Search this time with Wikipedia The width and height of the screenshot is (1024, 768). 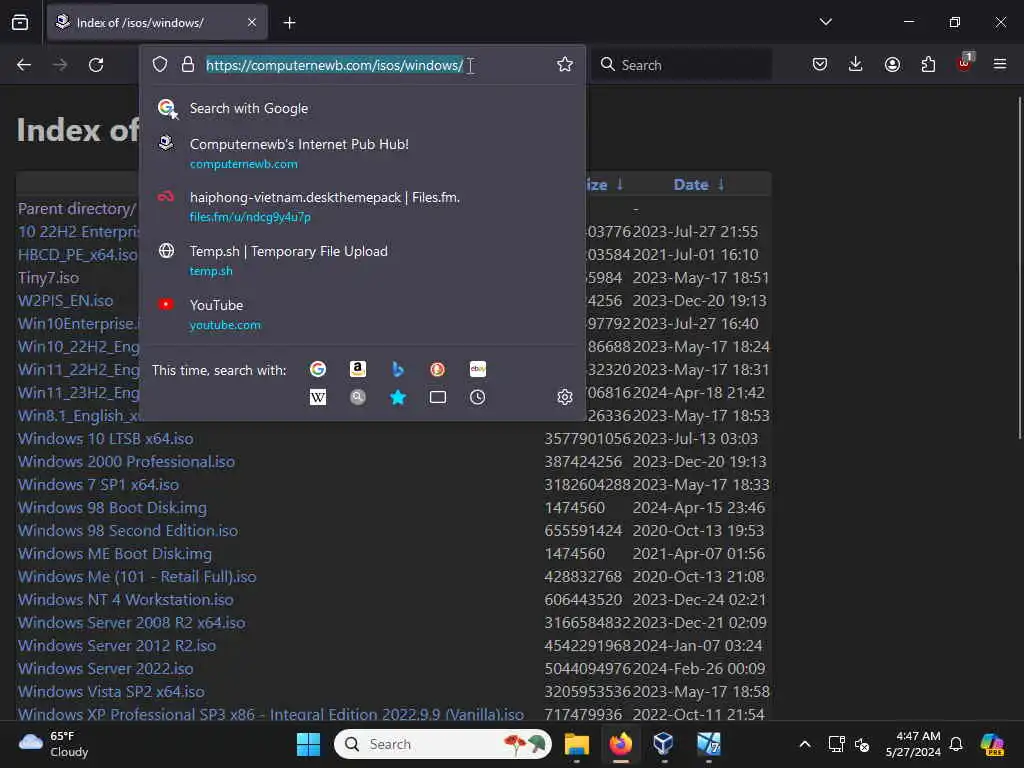[x=318, y=397]
